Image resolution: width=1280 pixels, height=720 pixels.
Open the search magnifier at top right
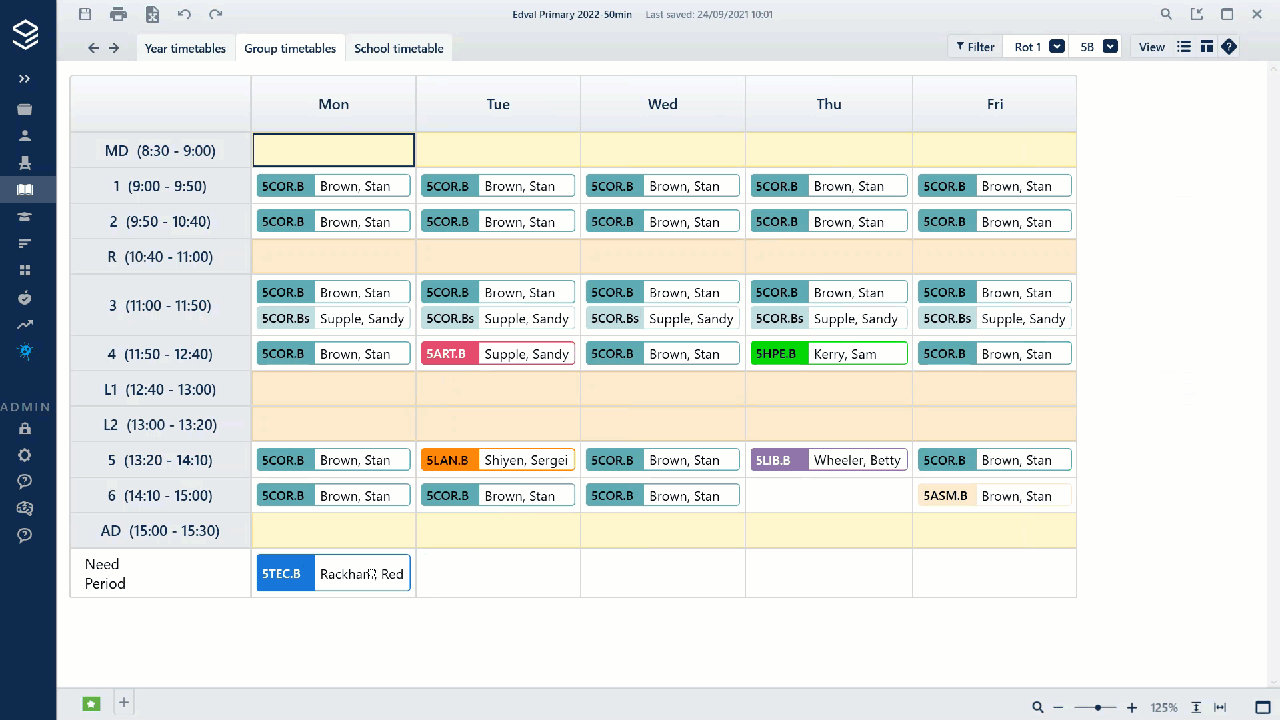click(x=1166, y=14)
